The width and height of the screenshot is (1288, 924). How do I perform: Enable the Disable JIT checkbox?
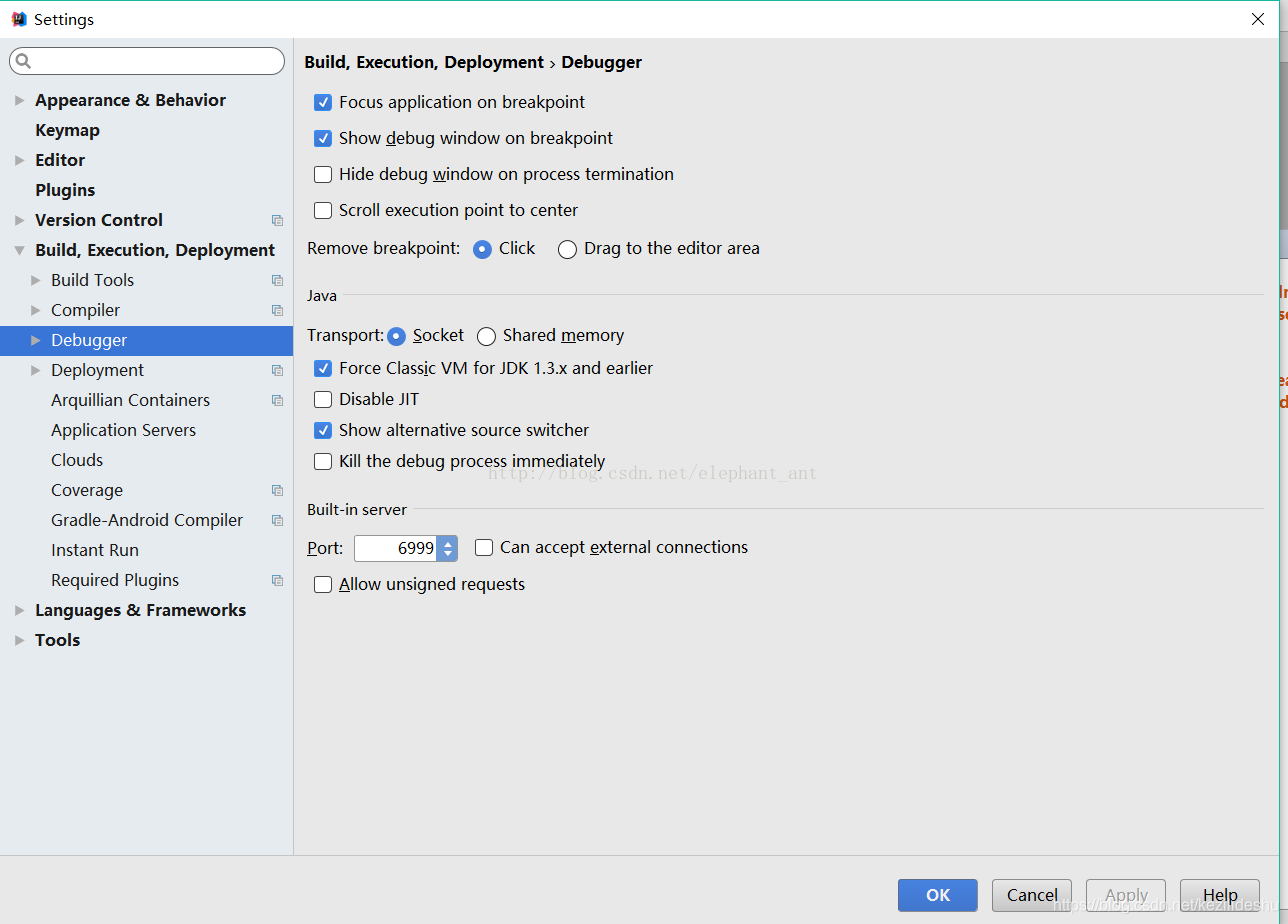(323, 399)
